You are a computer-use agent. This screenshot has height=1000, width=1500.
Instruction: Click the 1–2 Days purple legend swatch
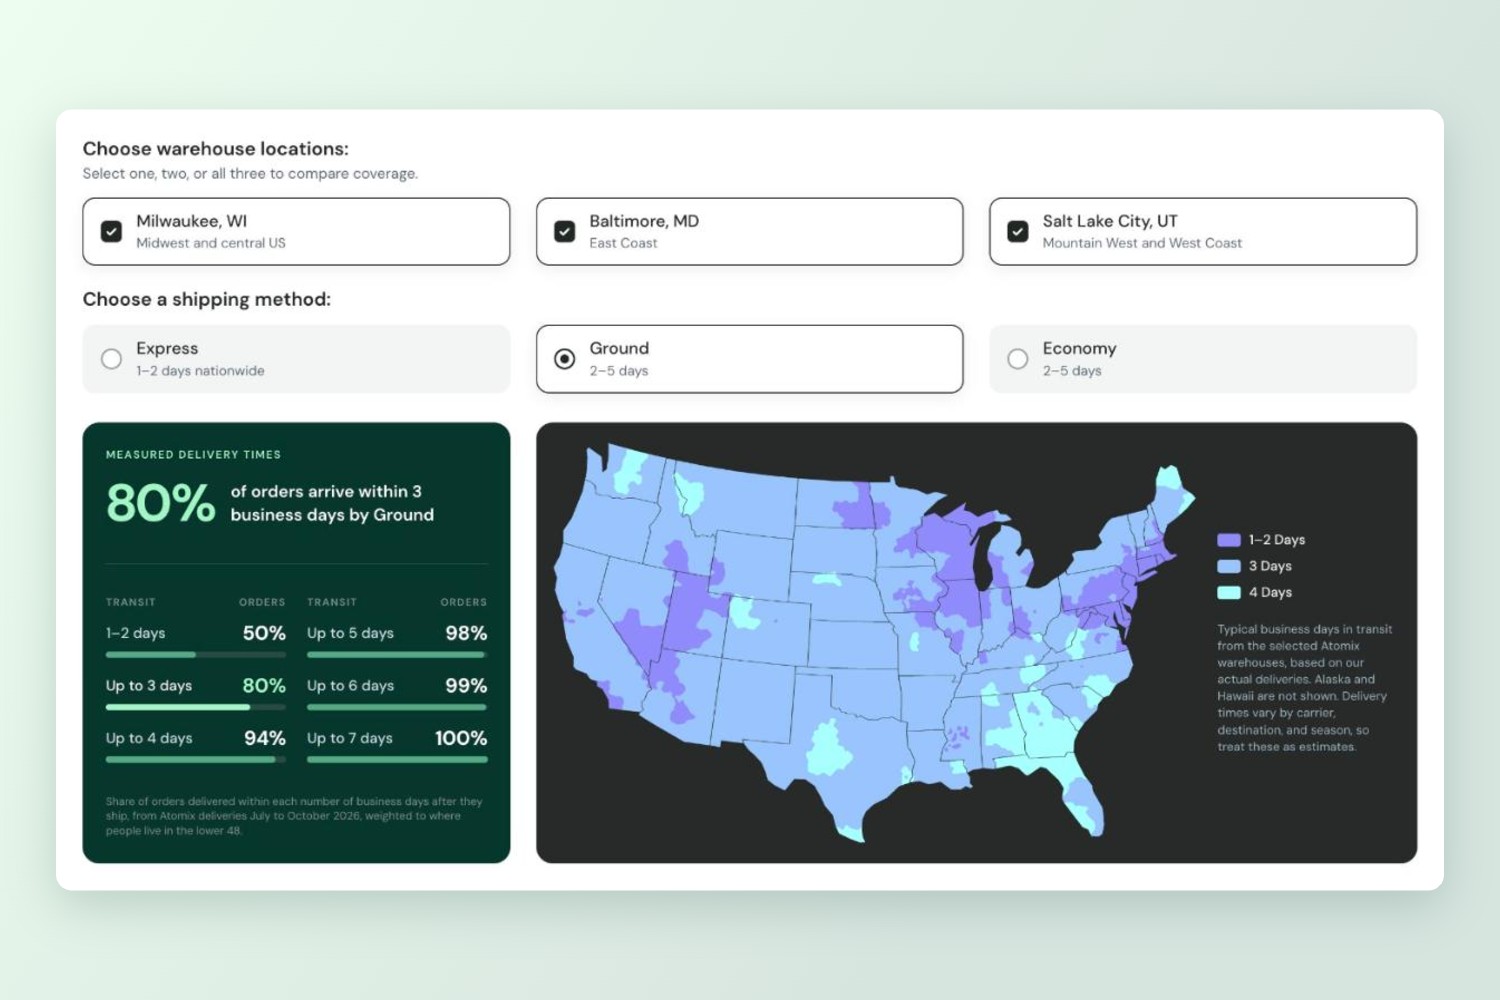[x=1229, y=540]
